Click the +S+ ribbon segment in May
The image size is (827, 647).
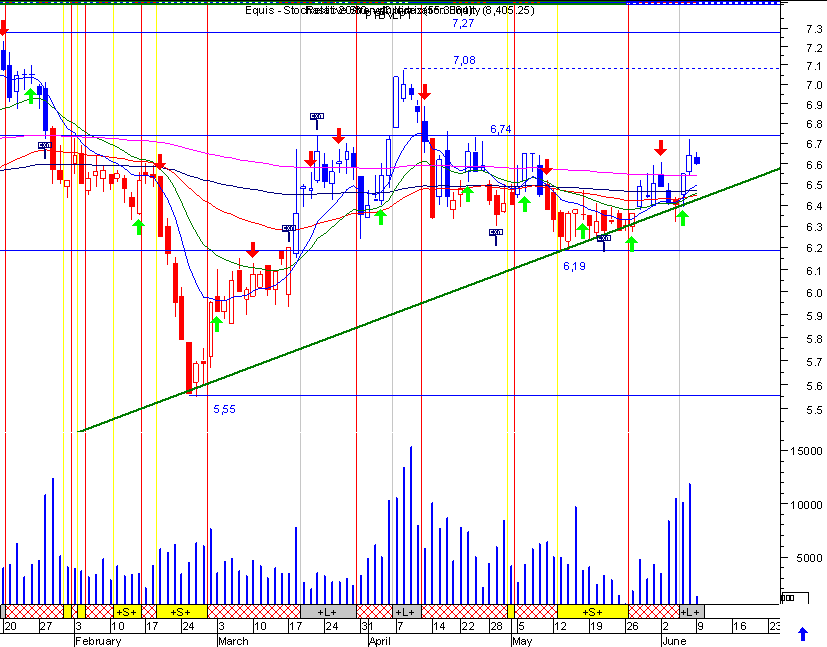click(592, 612)
